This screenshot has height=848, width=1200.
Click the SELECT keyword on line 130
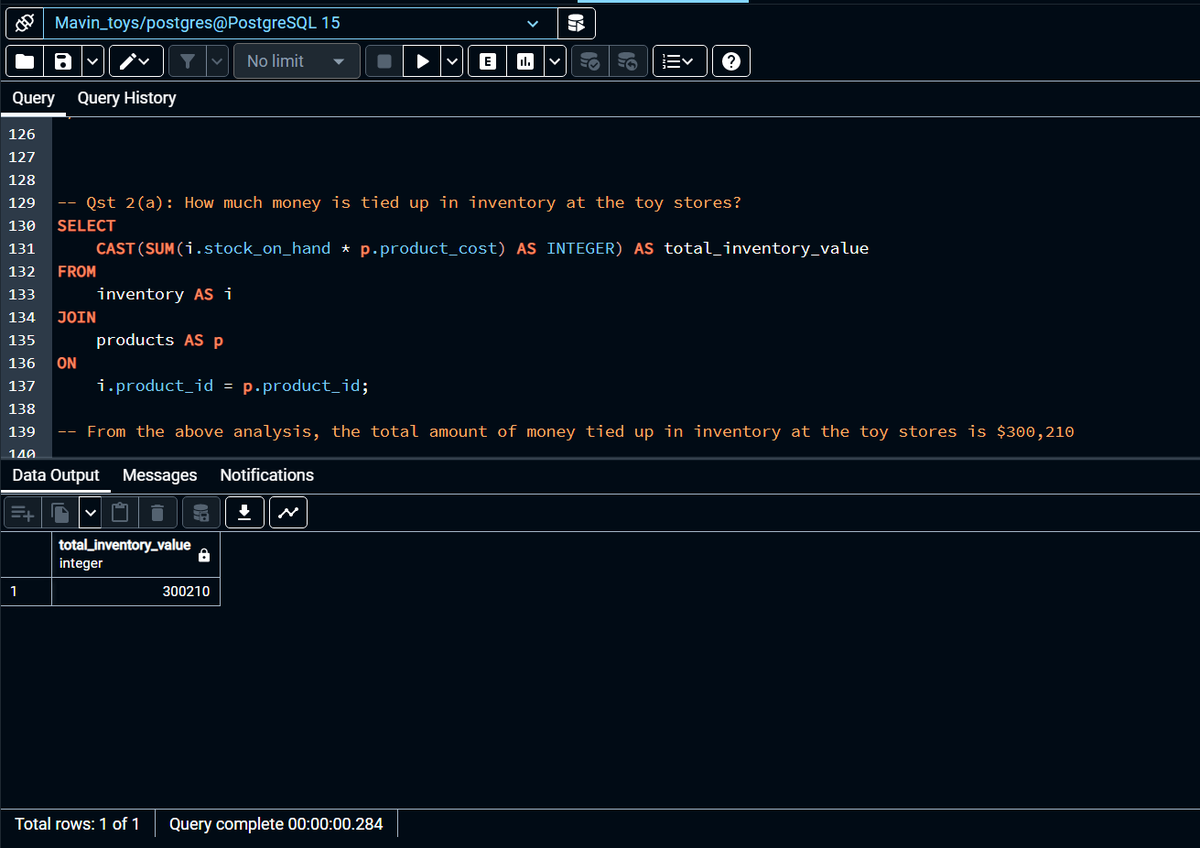tap(86, 226)
